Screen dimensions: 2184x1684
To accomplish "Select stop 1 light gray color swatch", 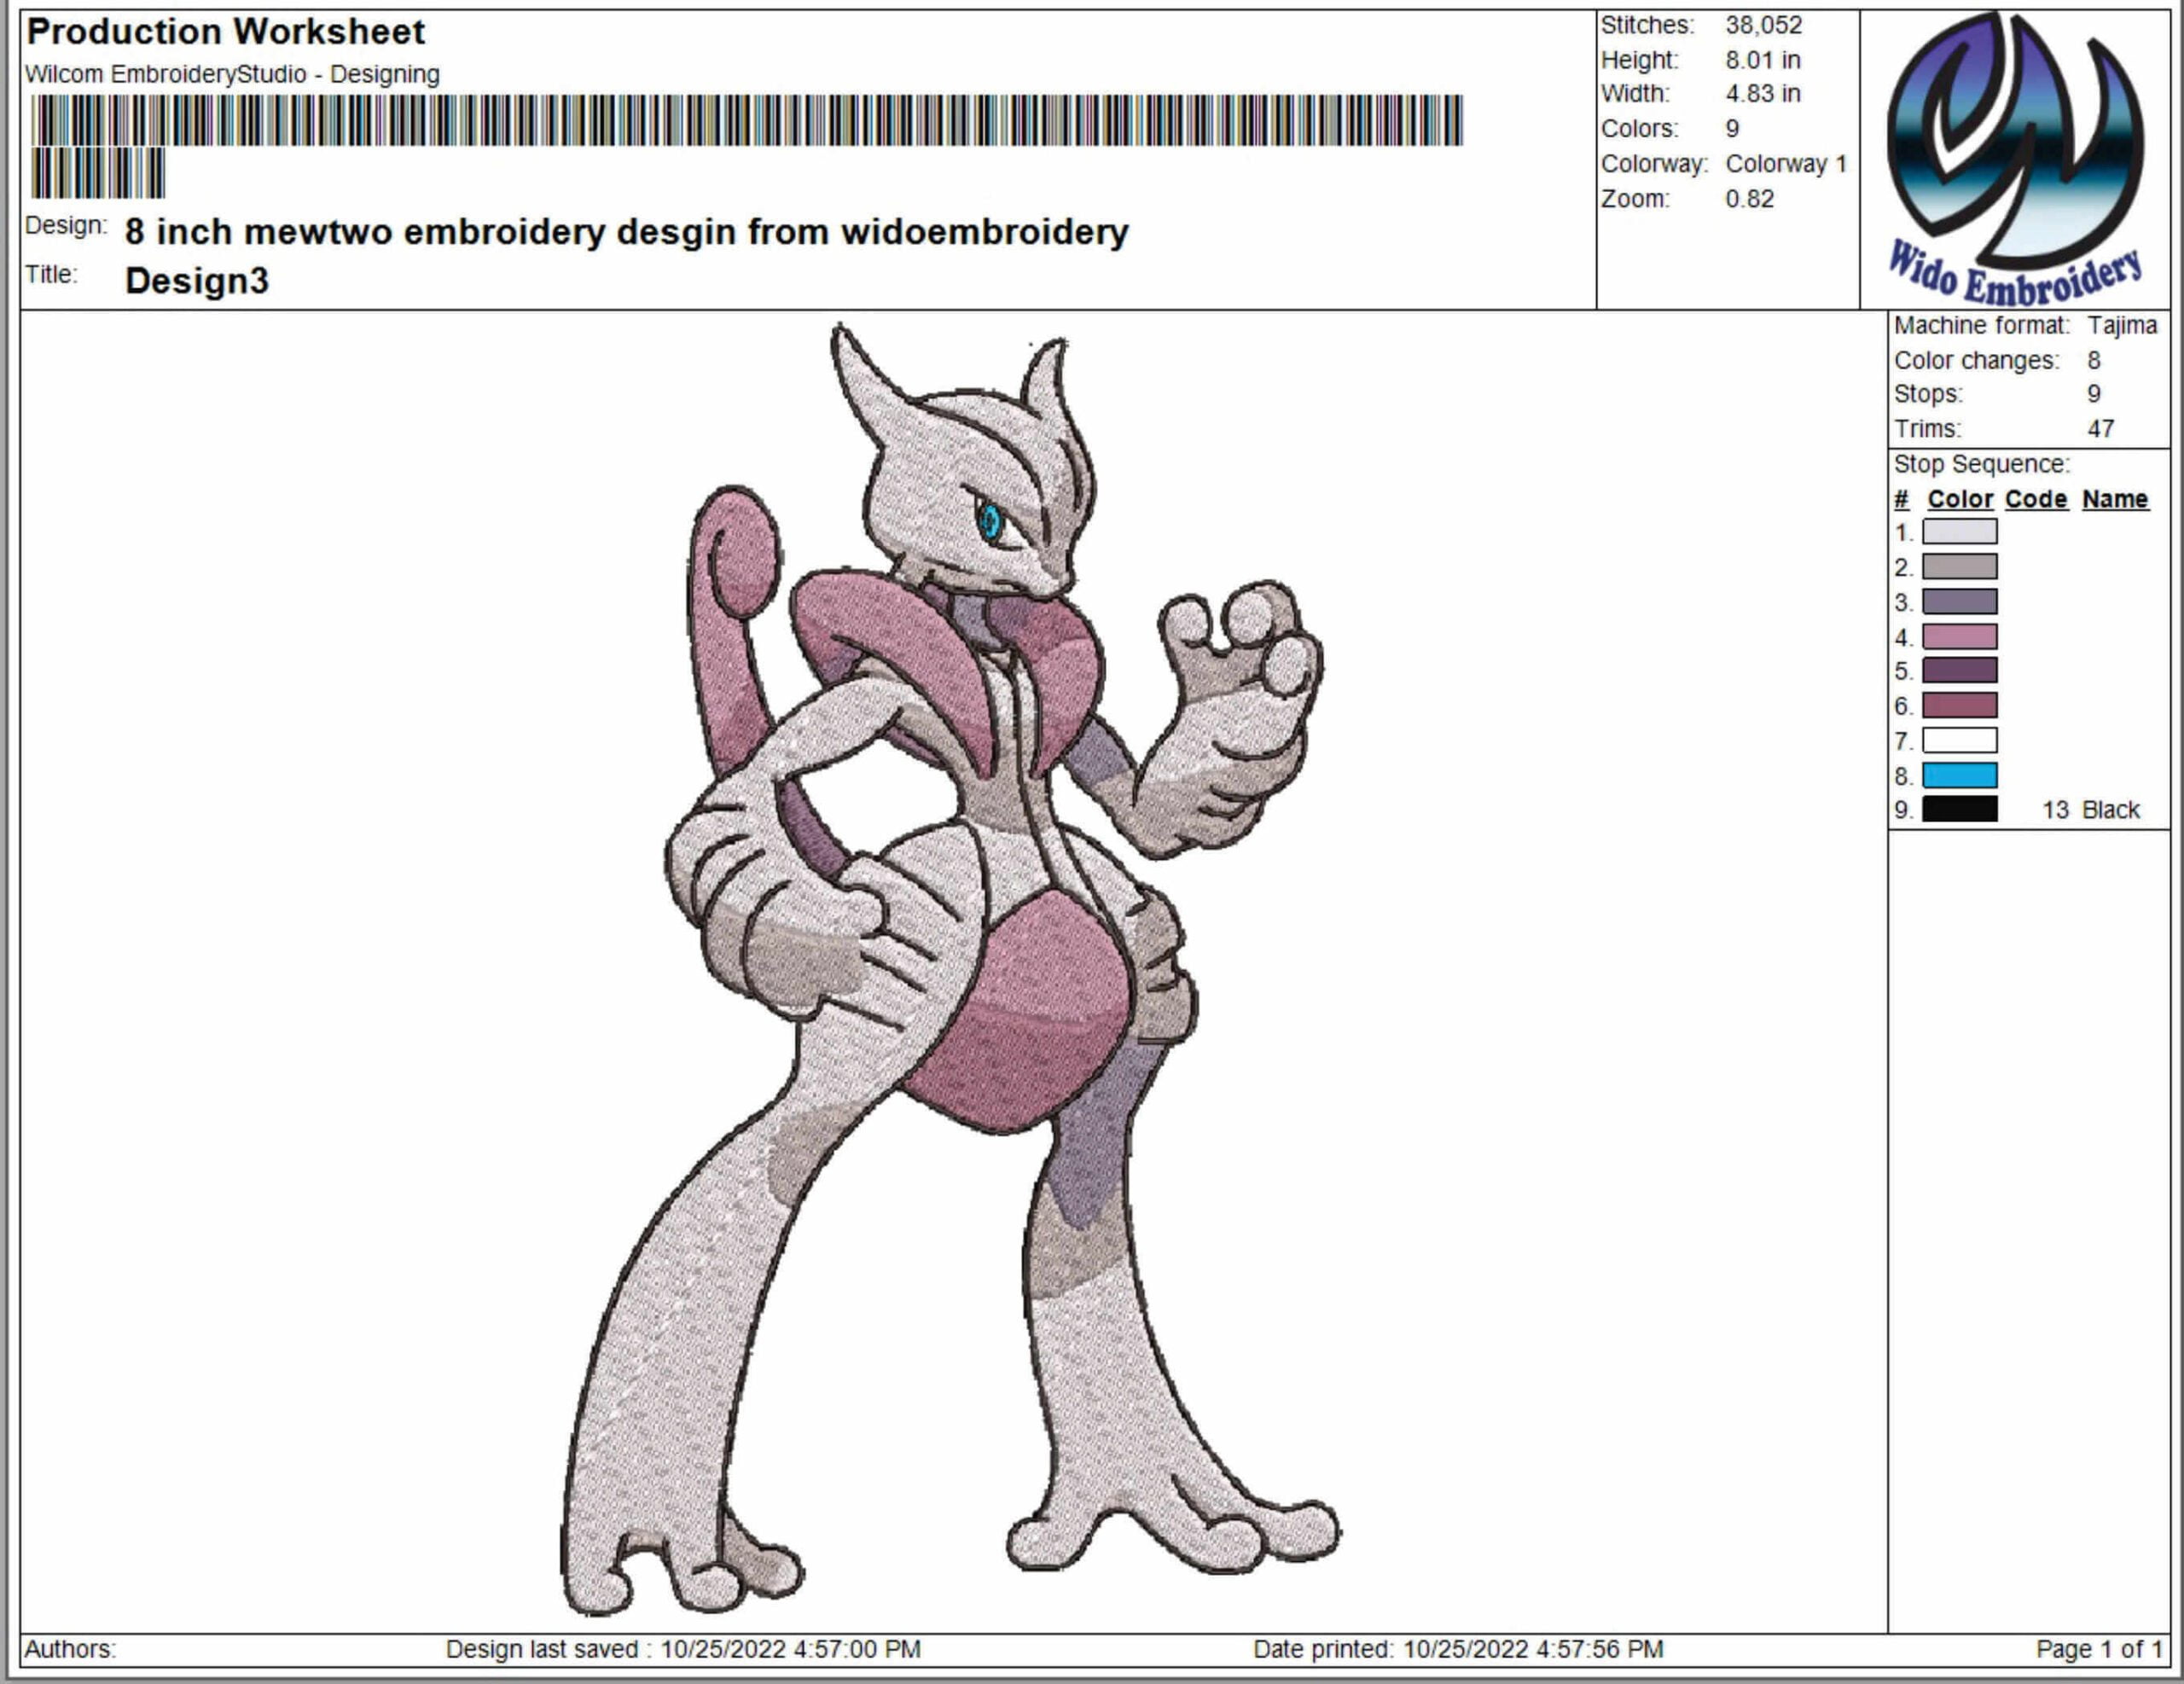I will [x=1959, y=532].
